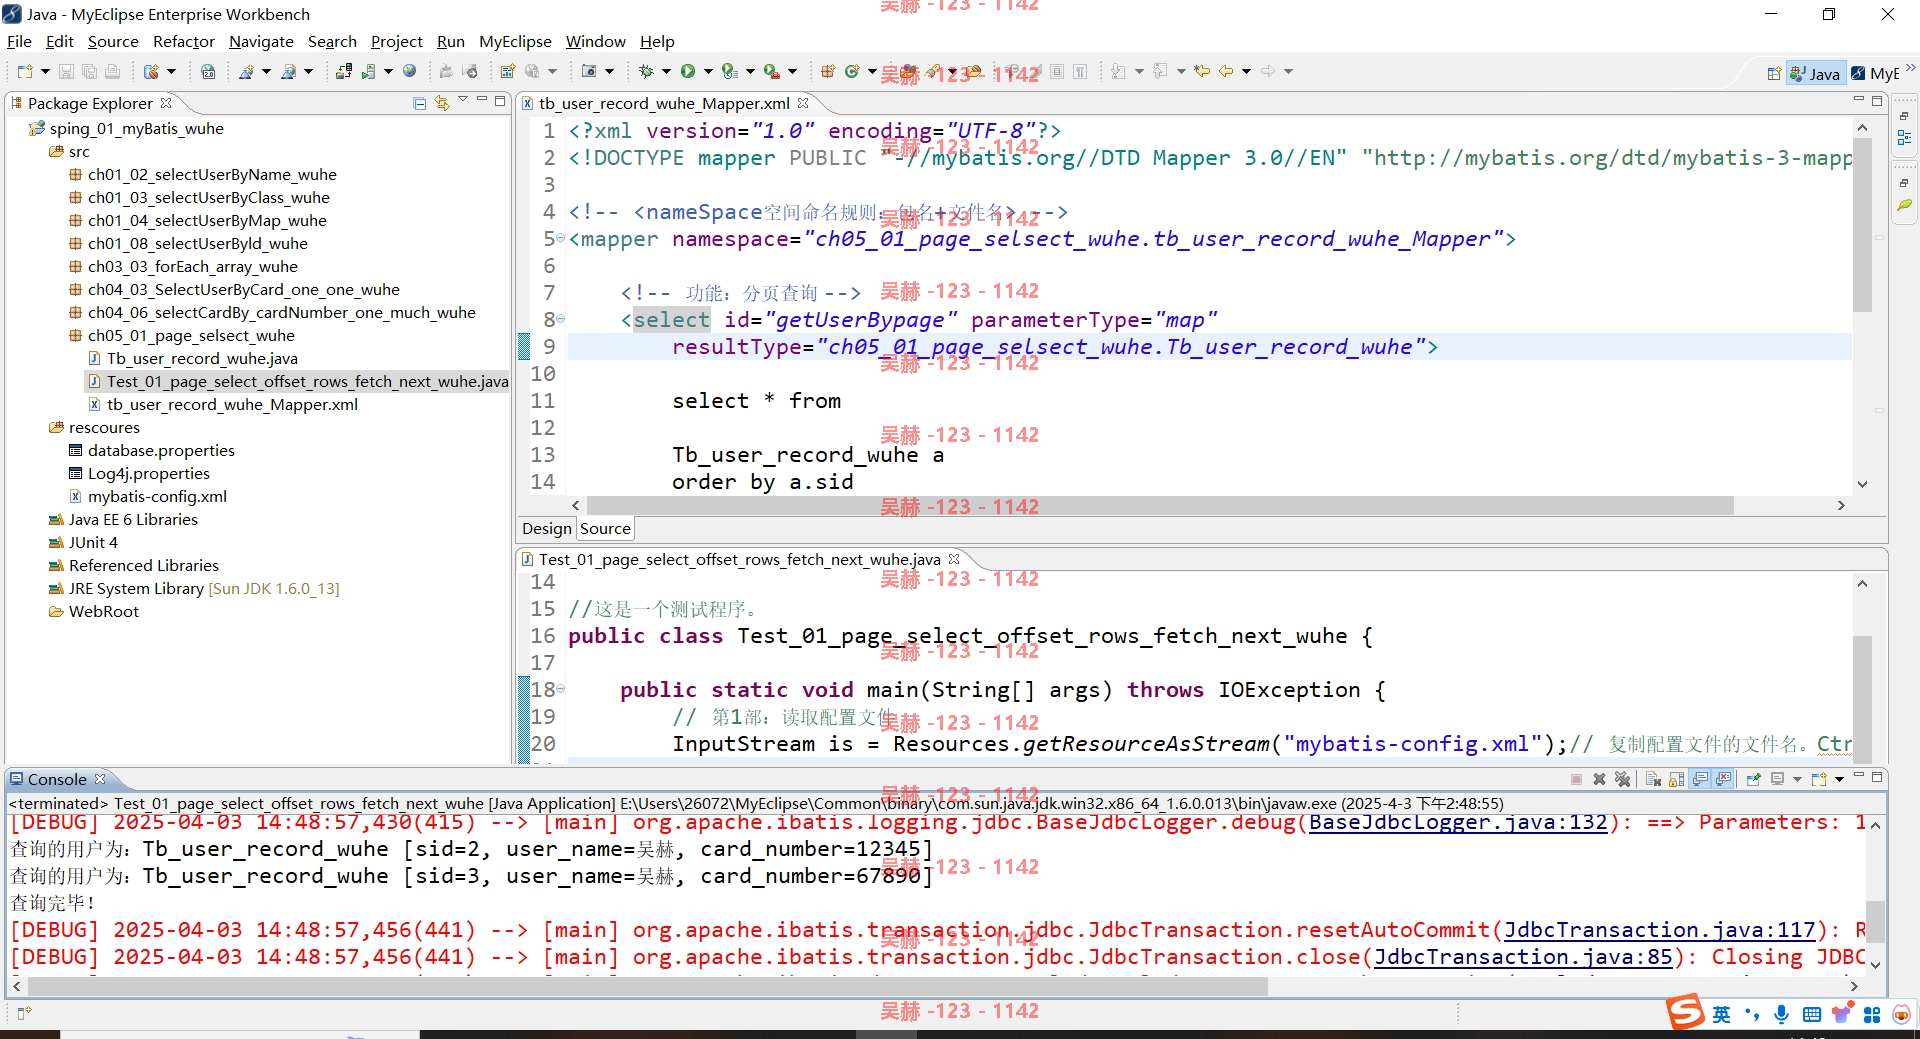1920x1039 pixels.
Task: Click the Sogou voice input microphone icon
Action: (x=1781, y=1014)
